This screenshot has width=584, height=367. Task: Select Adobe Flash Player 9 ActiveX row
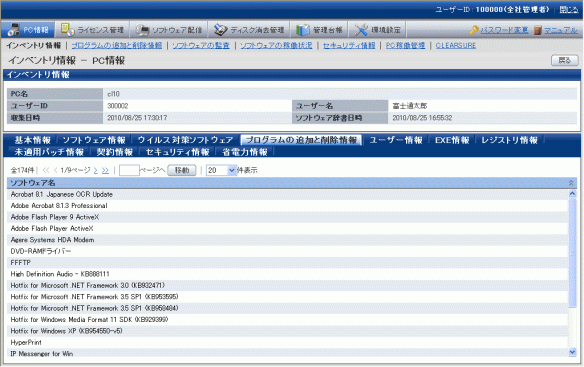click(288, 217)
